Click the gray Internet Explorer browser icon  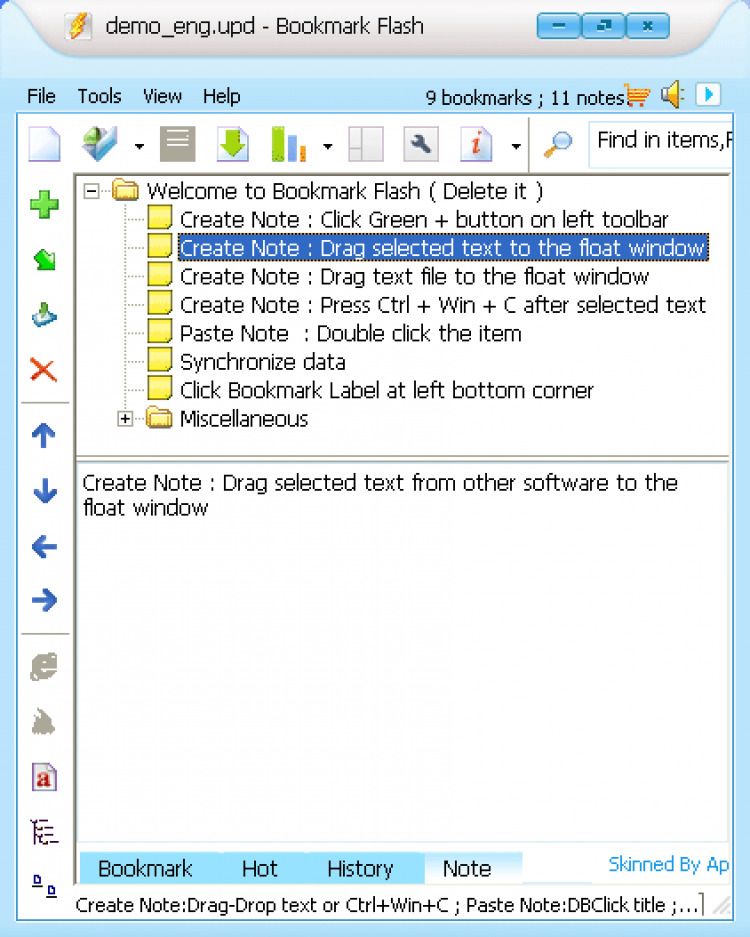[x=44, y=666]
